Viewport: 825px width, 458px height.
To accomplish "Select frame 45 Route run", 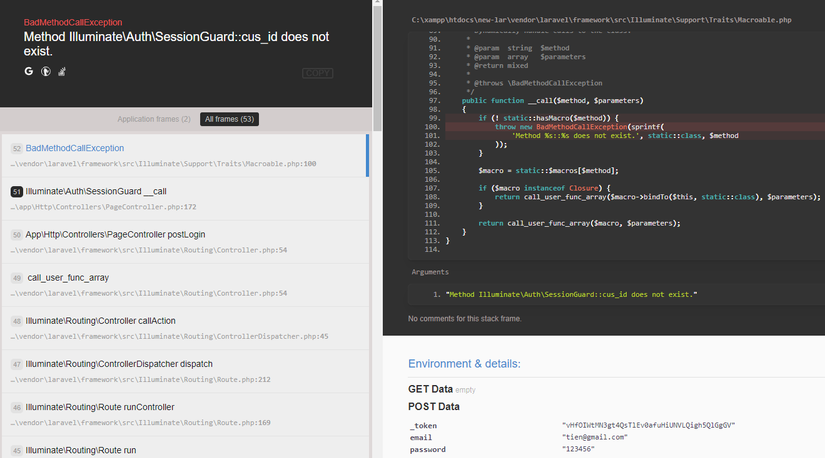I will click(185, 448).
